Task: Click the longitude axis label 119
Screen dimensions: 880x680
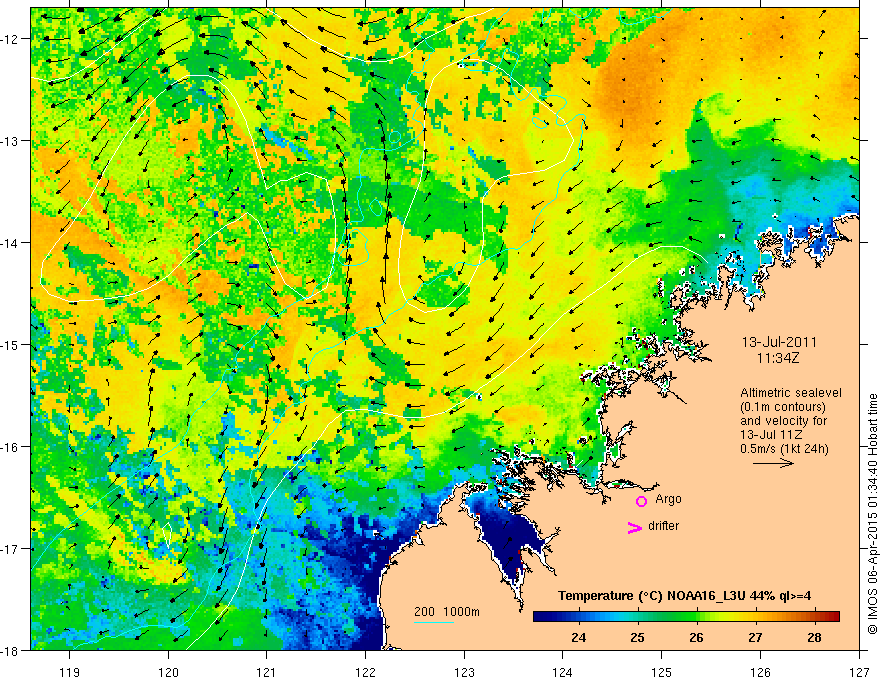Action: click(70, 672)
